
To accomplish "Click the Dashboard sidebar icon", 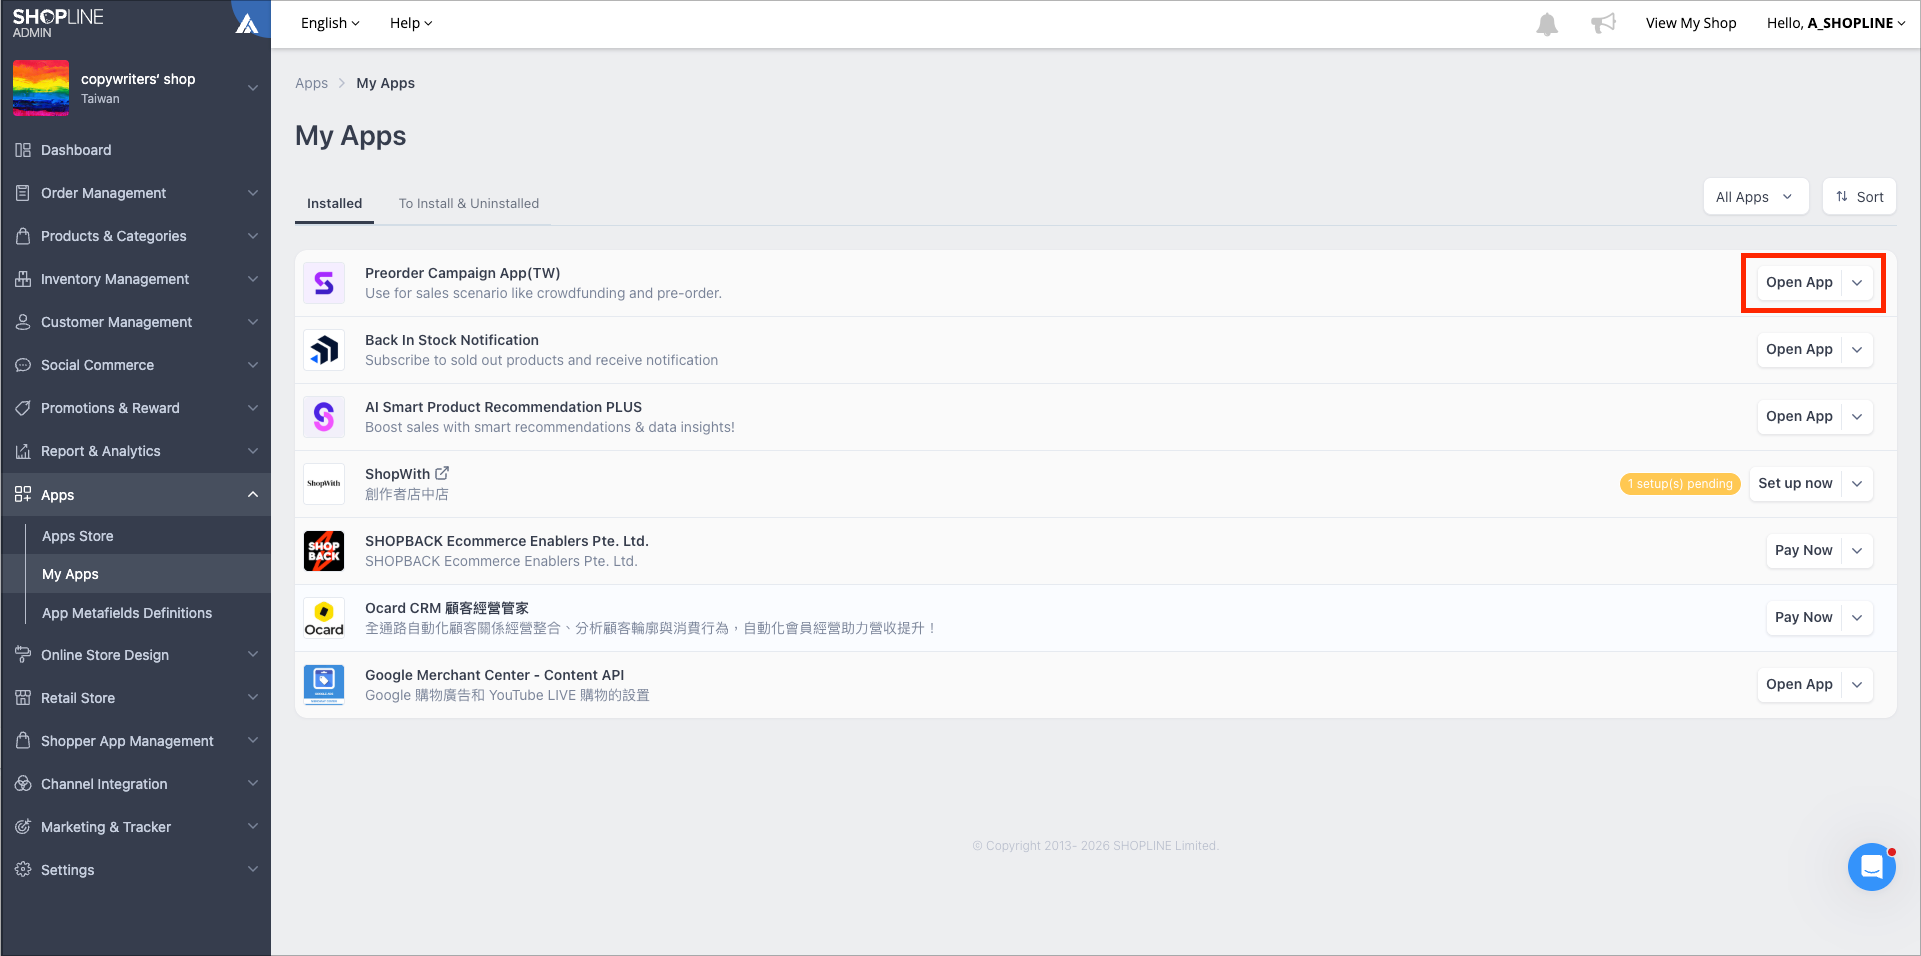I will (x=23, y=150).
